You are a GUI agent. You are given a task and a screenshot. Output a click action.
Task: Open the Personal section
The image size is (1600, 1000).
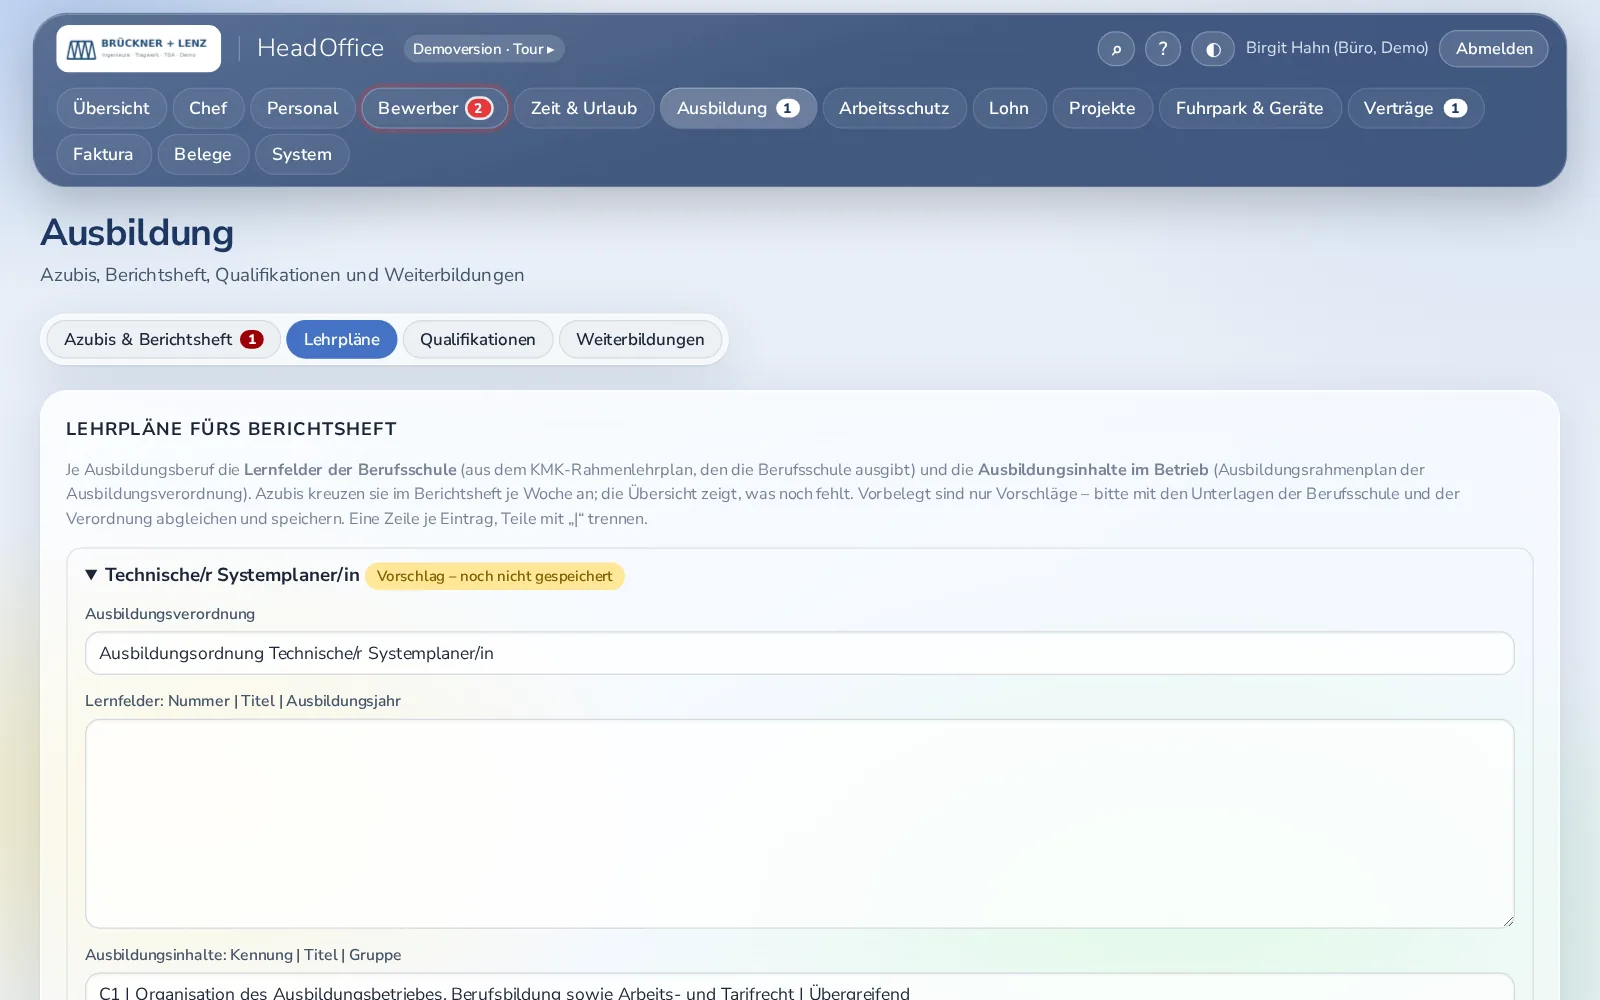pyautogui.click(x=303, y=108)
